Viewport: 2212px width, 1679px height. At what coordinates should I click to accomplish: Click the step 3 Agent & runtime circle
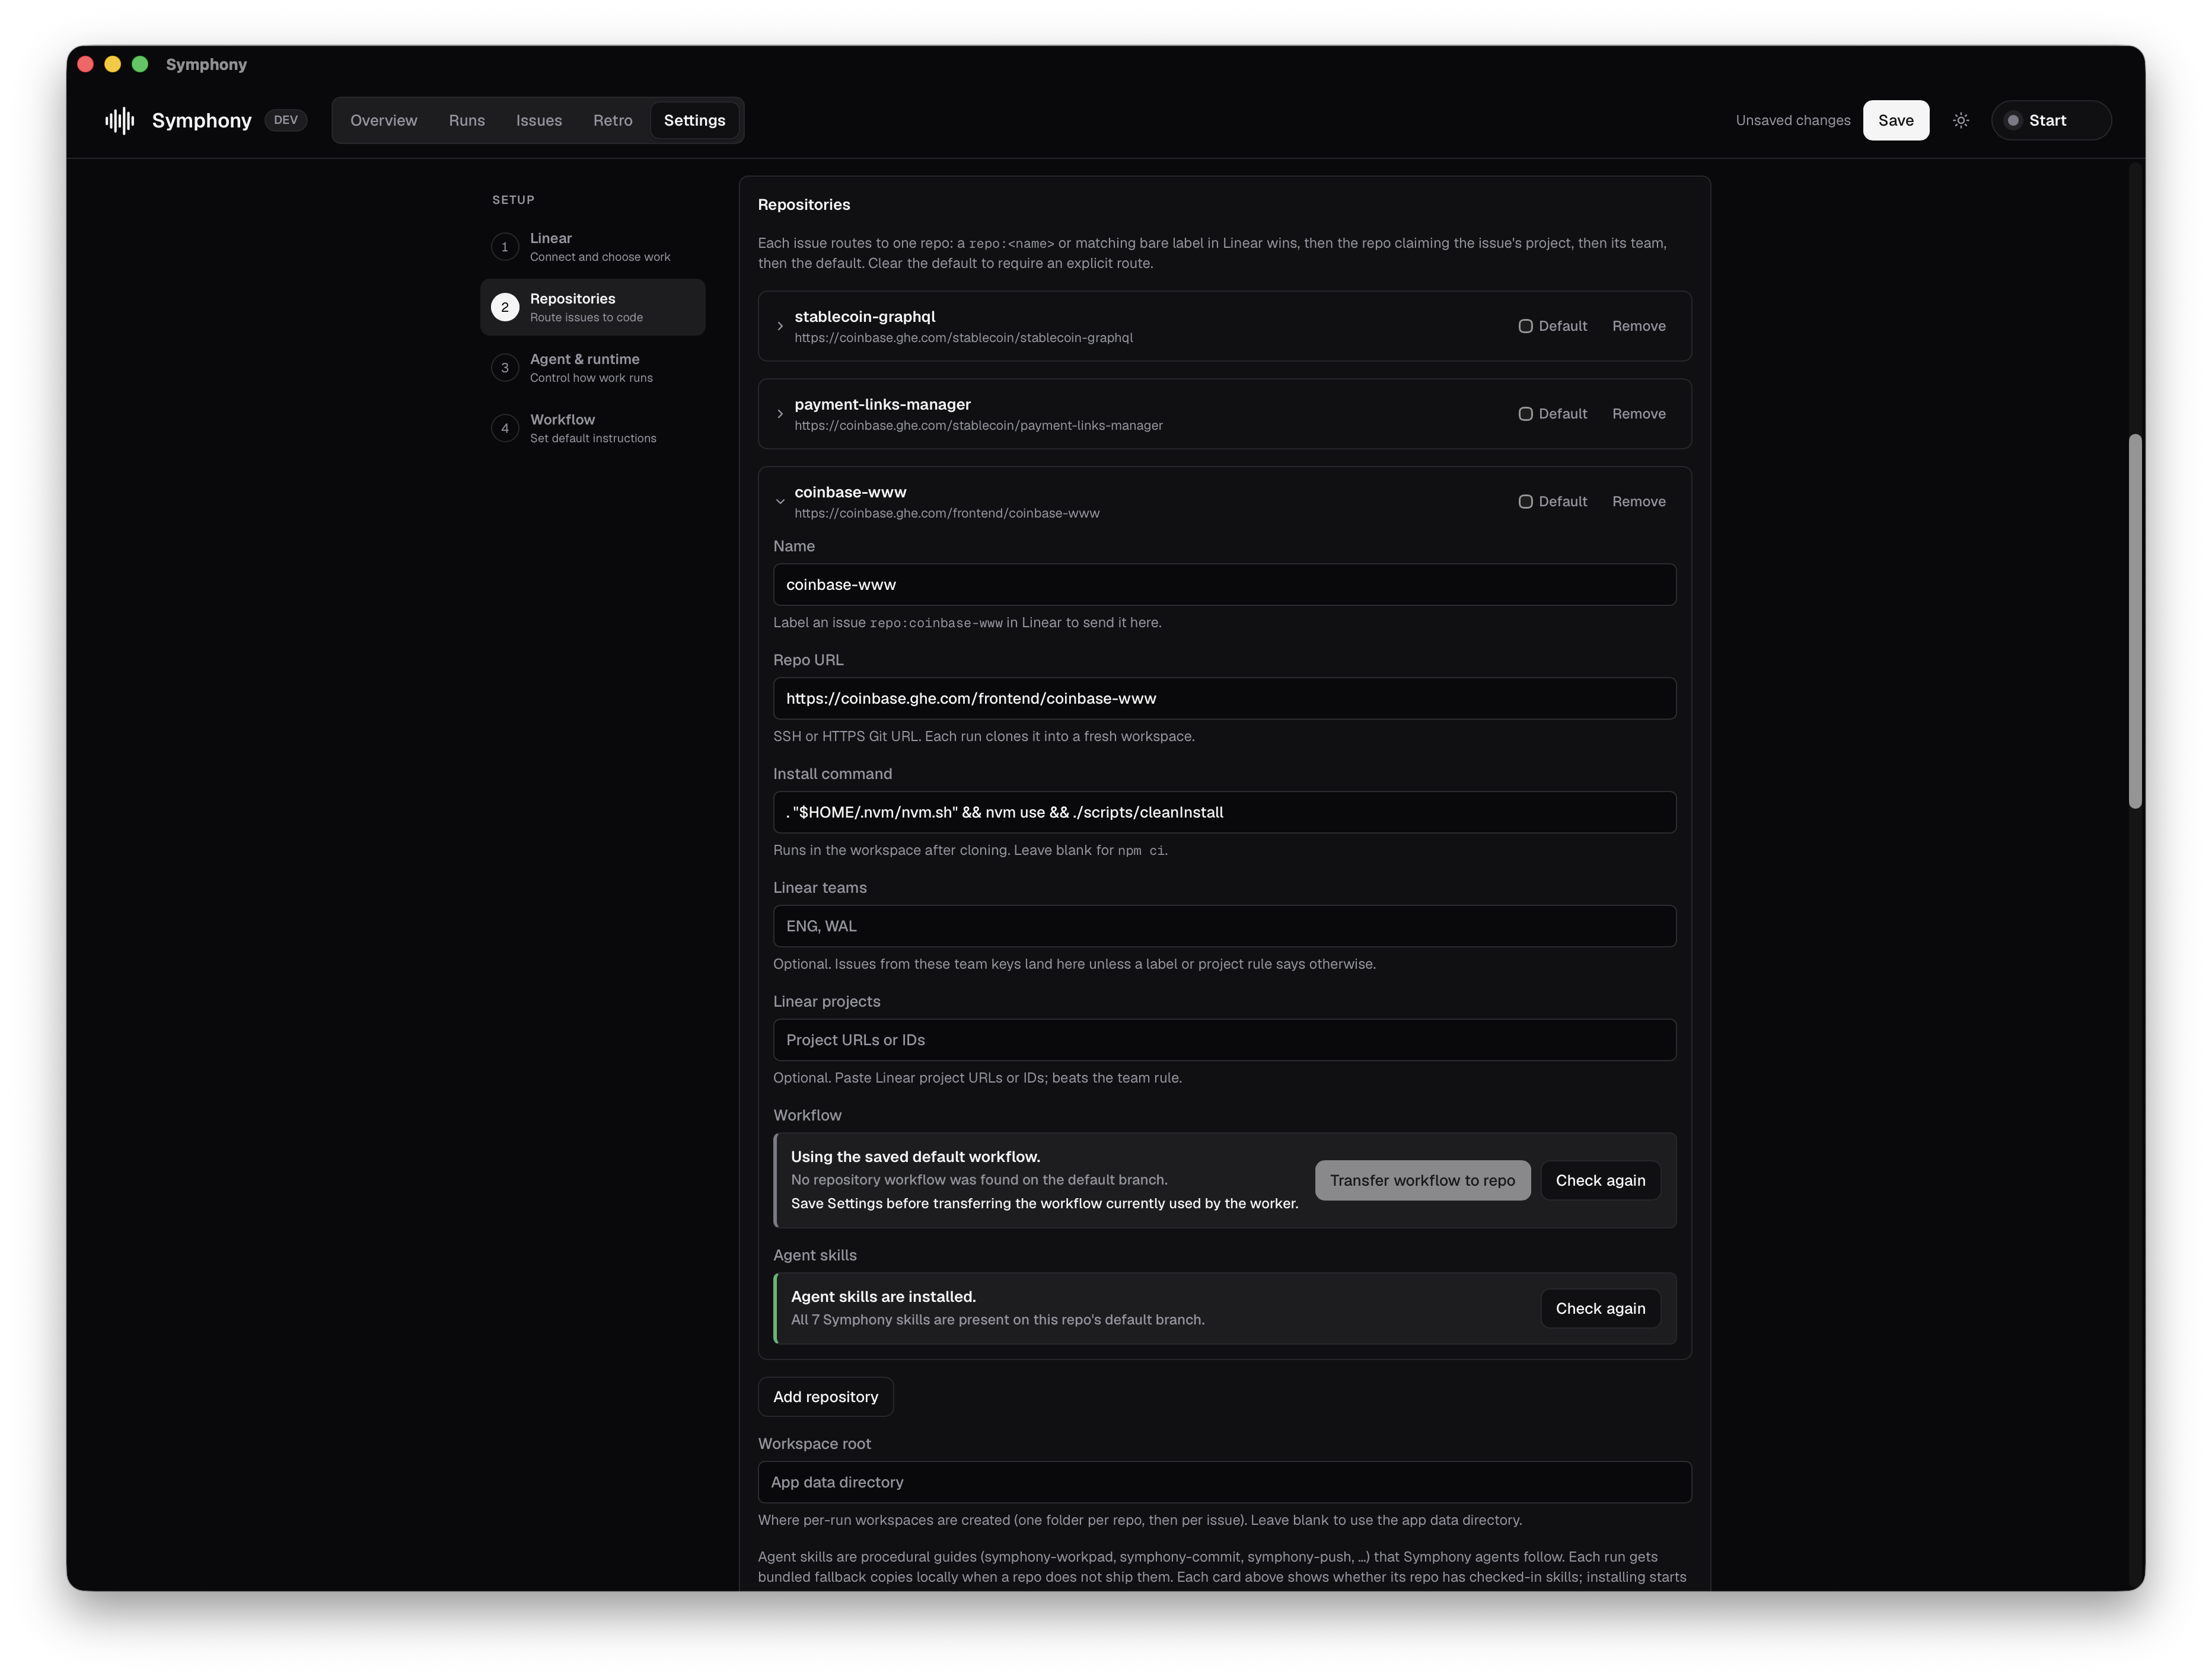(x=505, y=368)
